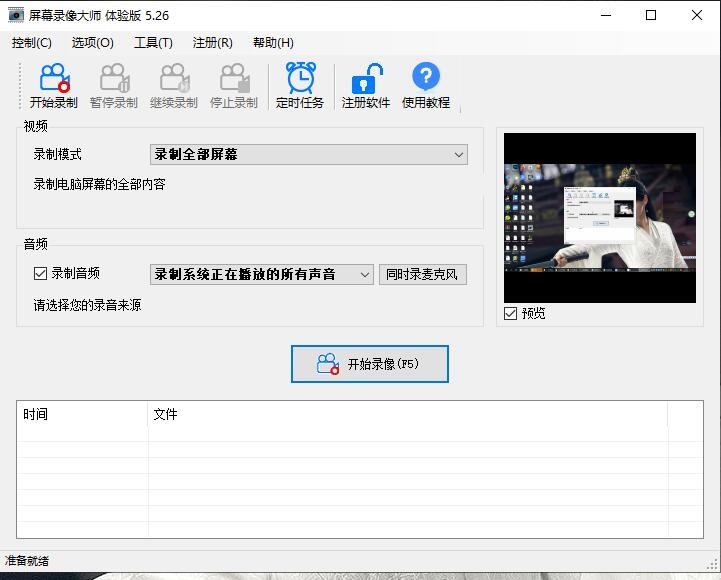The width and height of the screenshot is (721, 580).
Task: Maximize the 屏幕录像大师 window
Action: pos(651,15)
